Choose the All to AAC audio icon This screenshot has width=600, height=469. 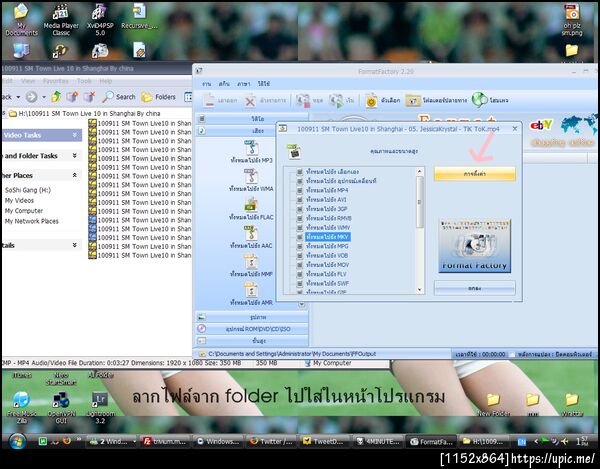251,233
